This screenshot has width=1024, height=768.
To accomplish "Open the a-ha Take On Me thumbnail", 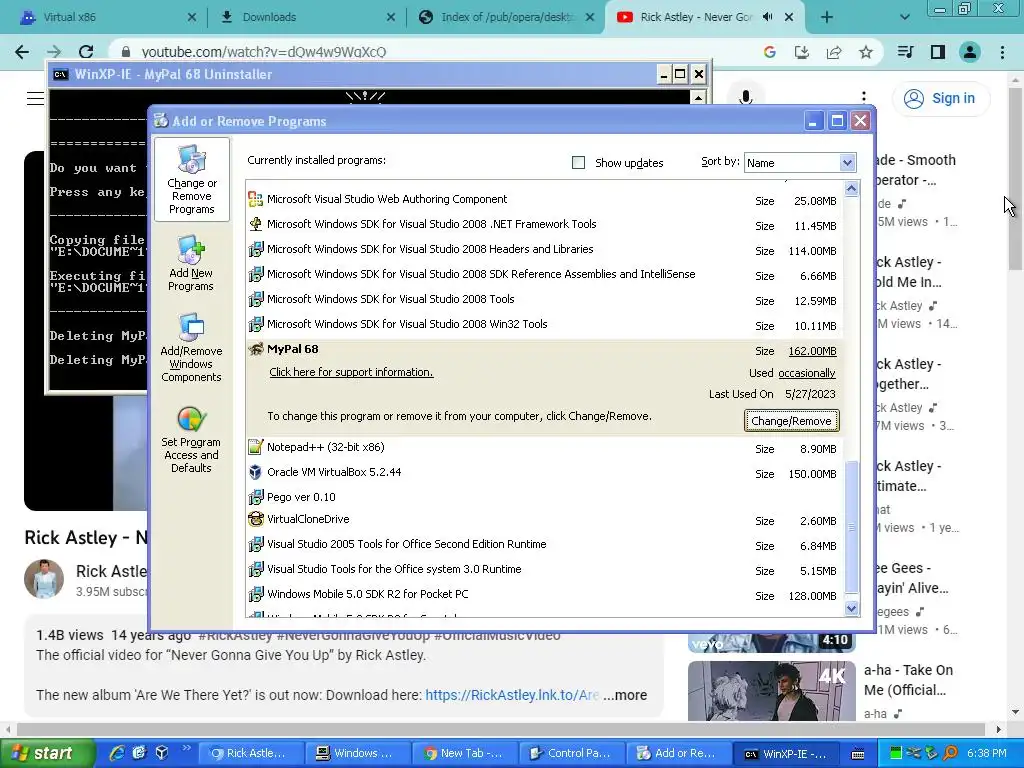I will (771, 690).
